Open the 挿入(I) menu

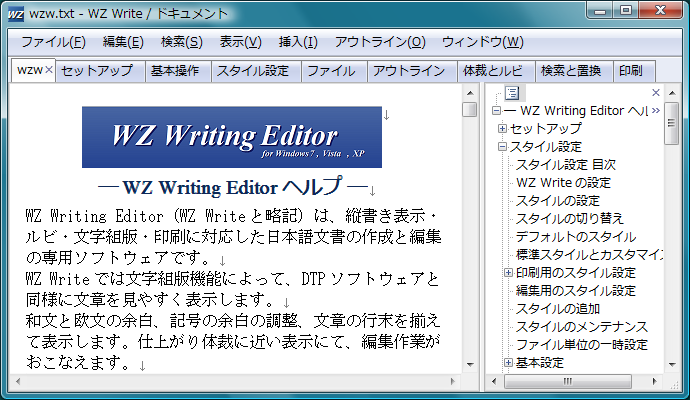pos(298,42)
